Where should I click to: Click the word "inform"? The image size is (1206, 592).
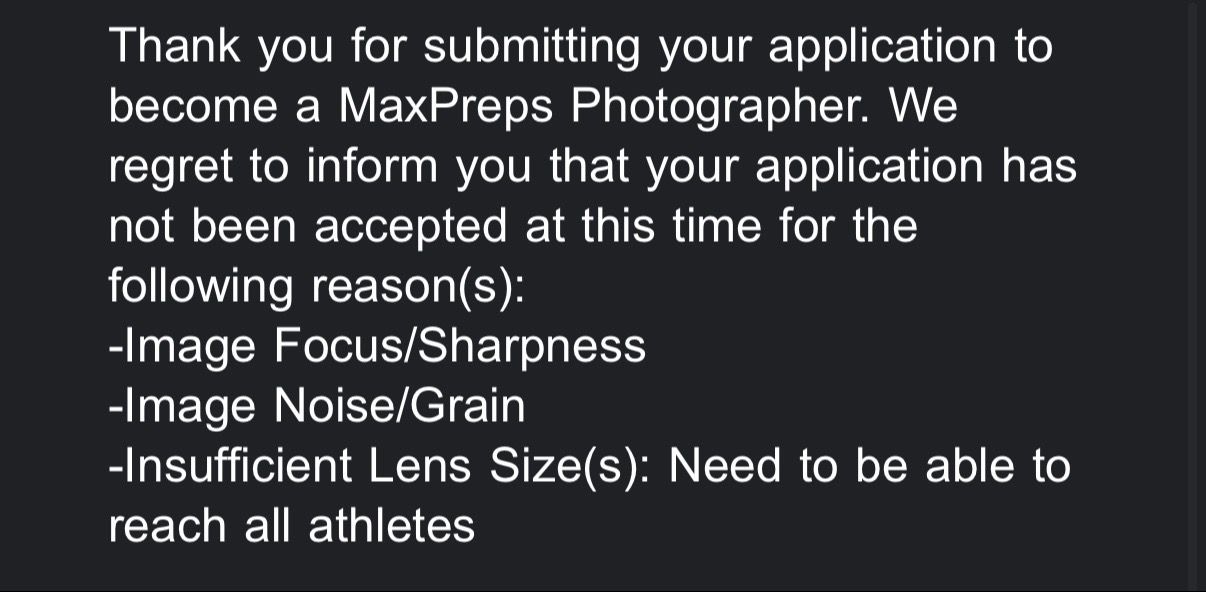369,167
